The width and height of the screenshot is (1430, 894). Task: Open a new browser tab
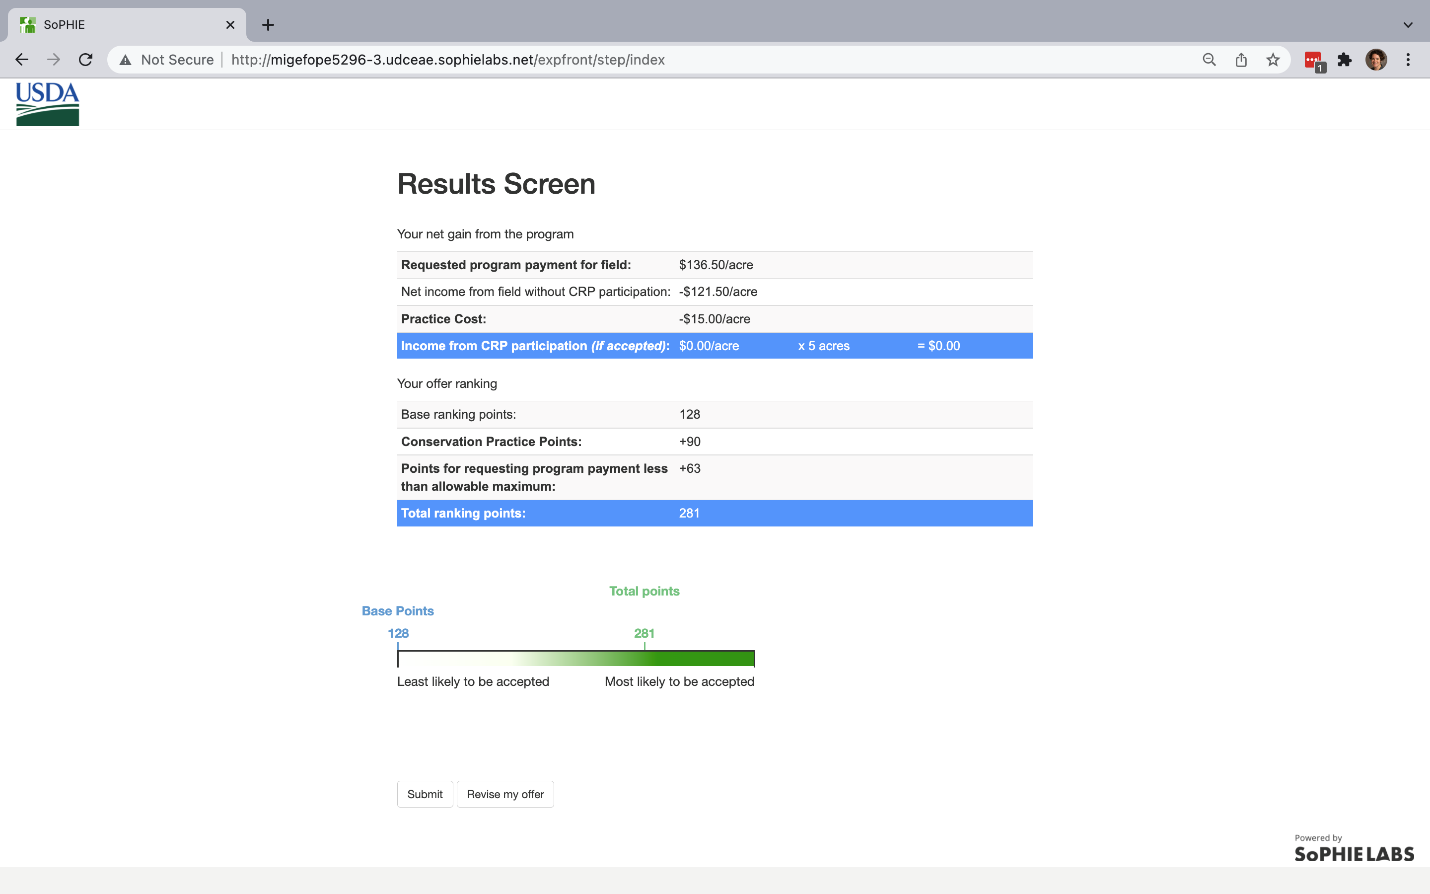268,25
